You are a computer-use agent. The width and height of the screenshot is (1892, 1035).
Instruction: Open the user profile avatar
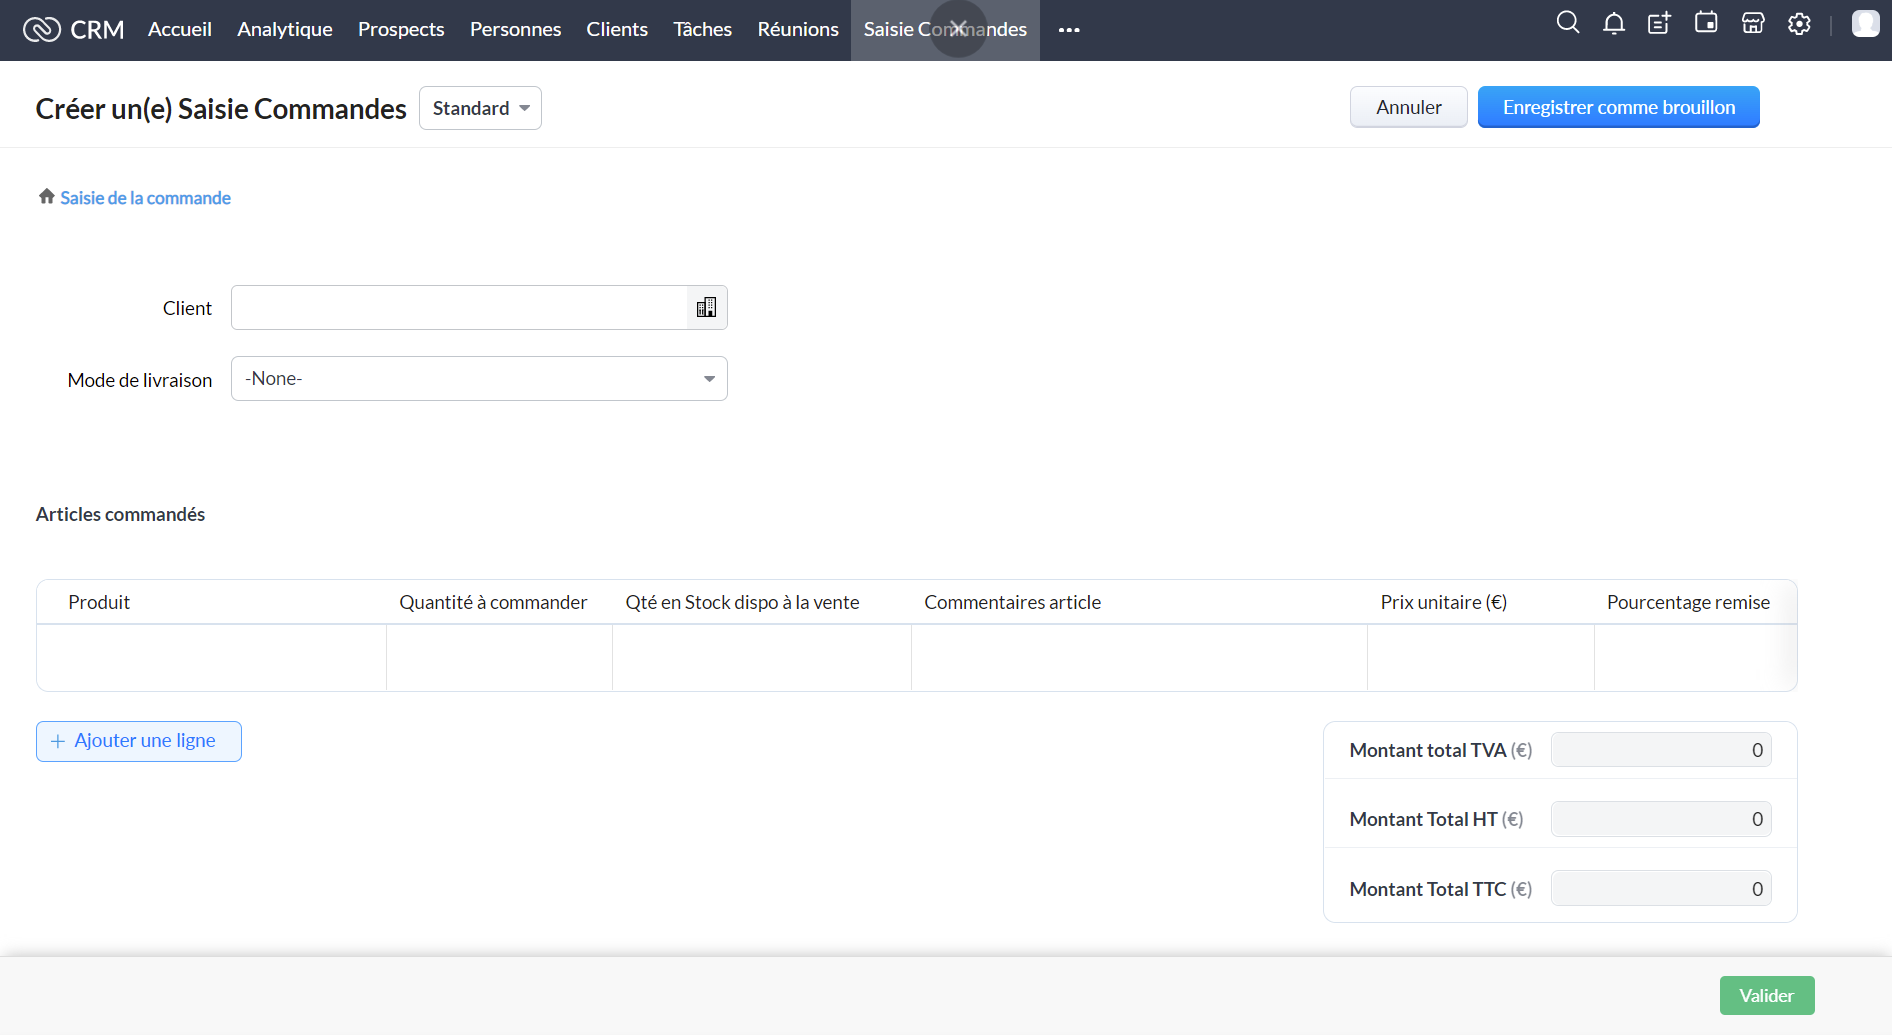1865,24
